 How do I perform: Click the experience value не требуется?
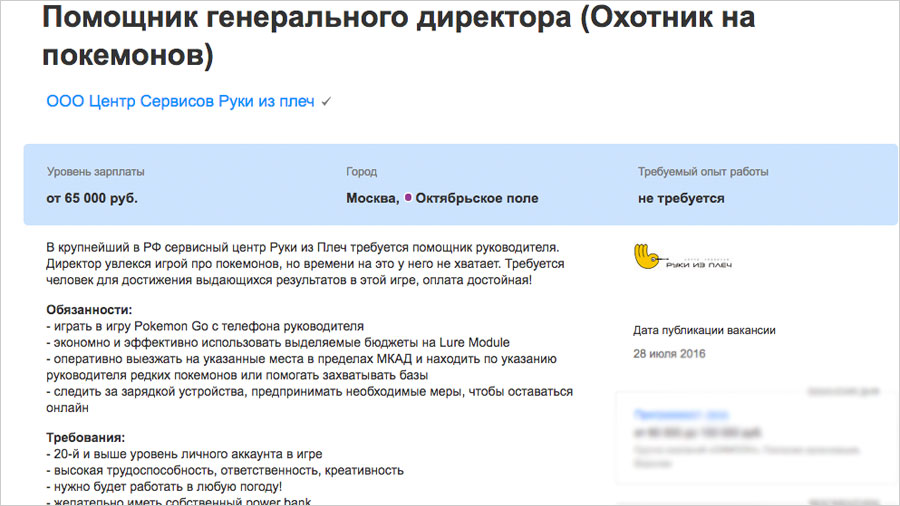click(x=681, y=198)
